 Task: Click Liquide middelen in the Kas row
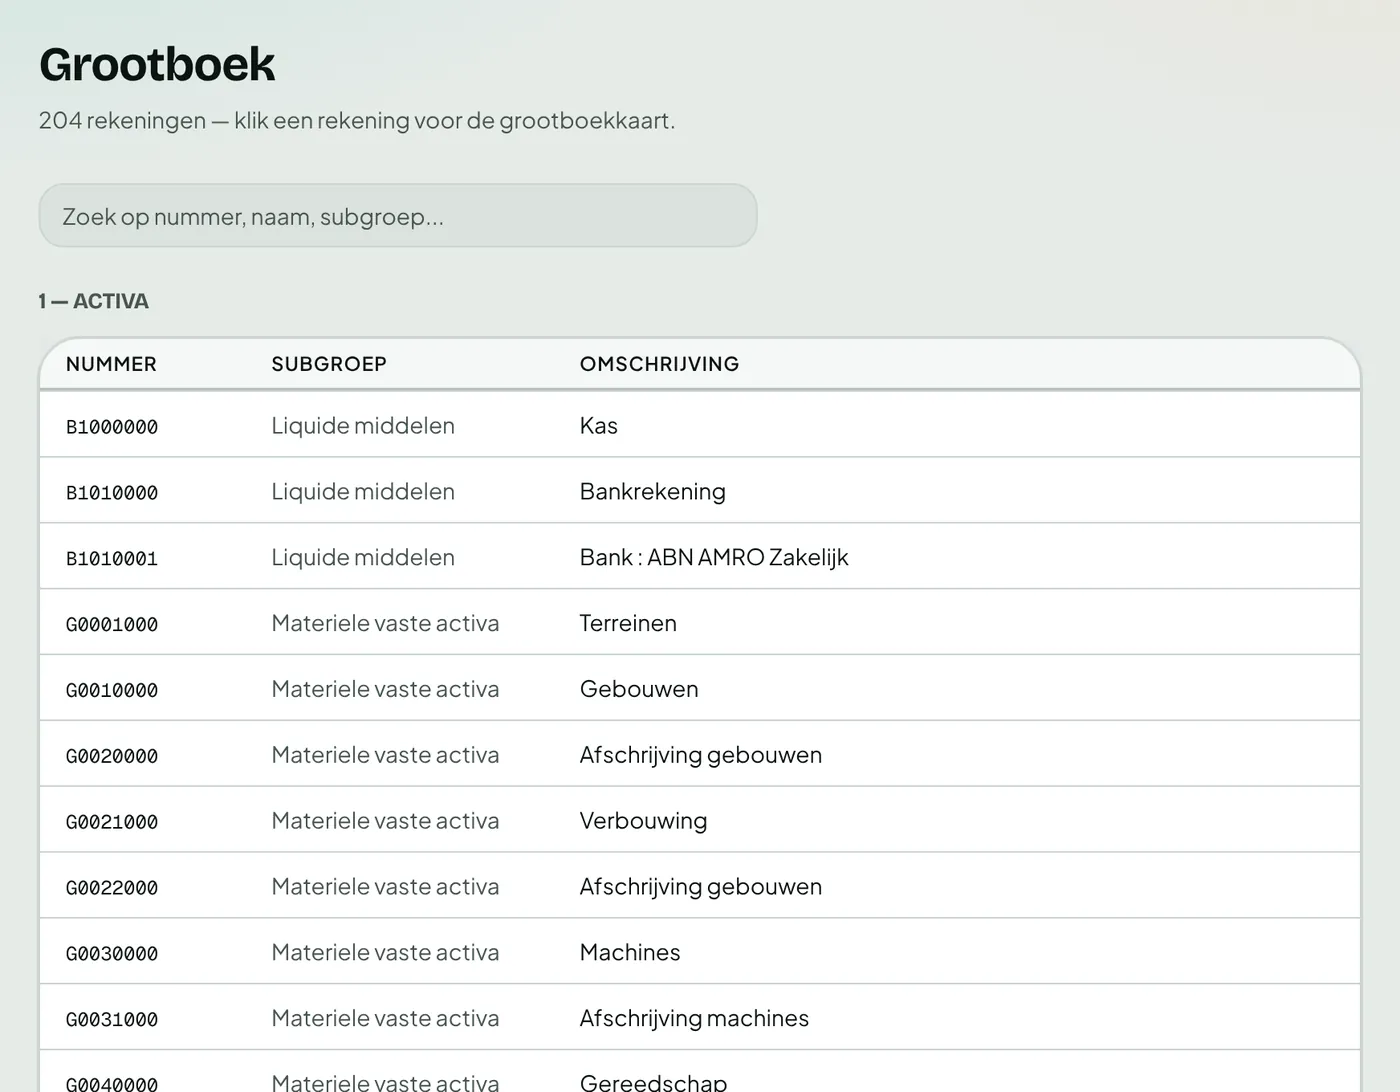[363, 425]
